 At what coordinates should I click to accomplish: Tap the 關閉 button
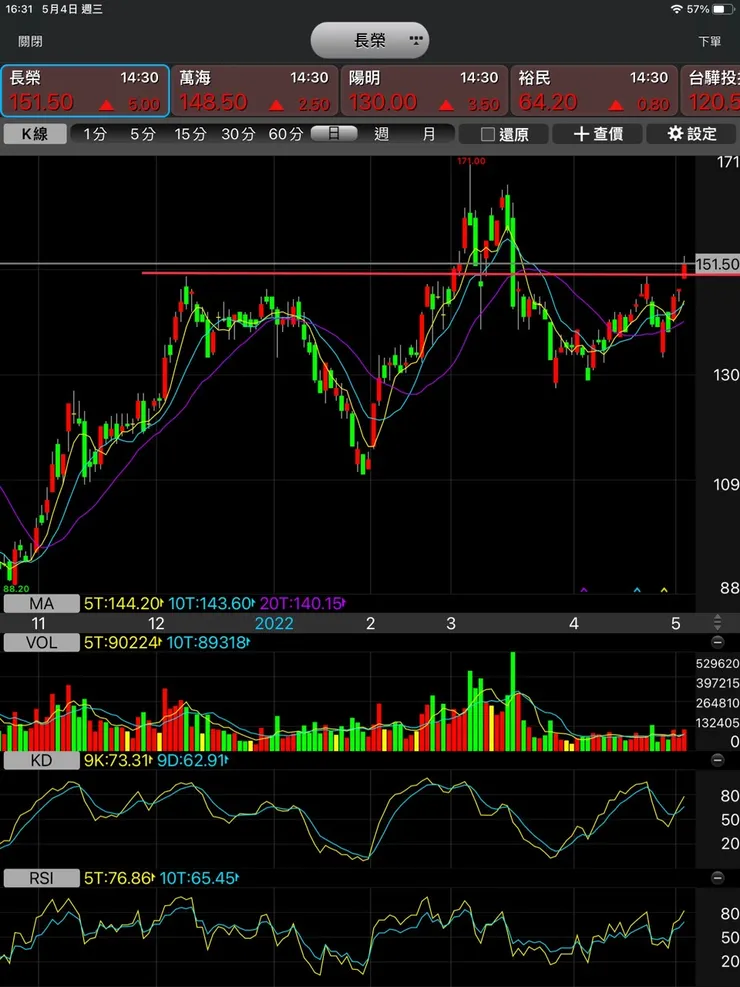[30, 42]
